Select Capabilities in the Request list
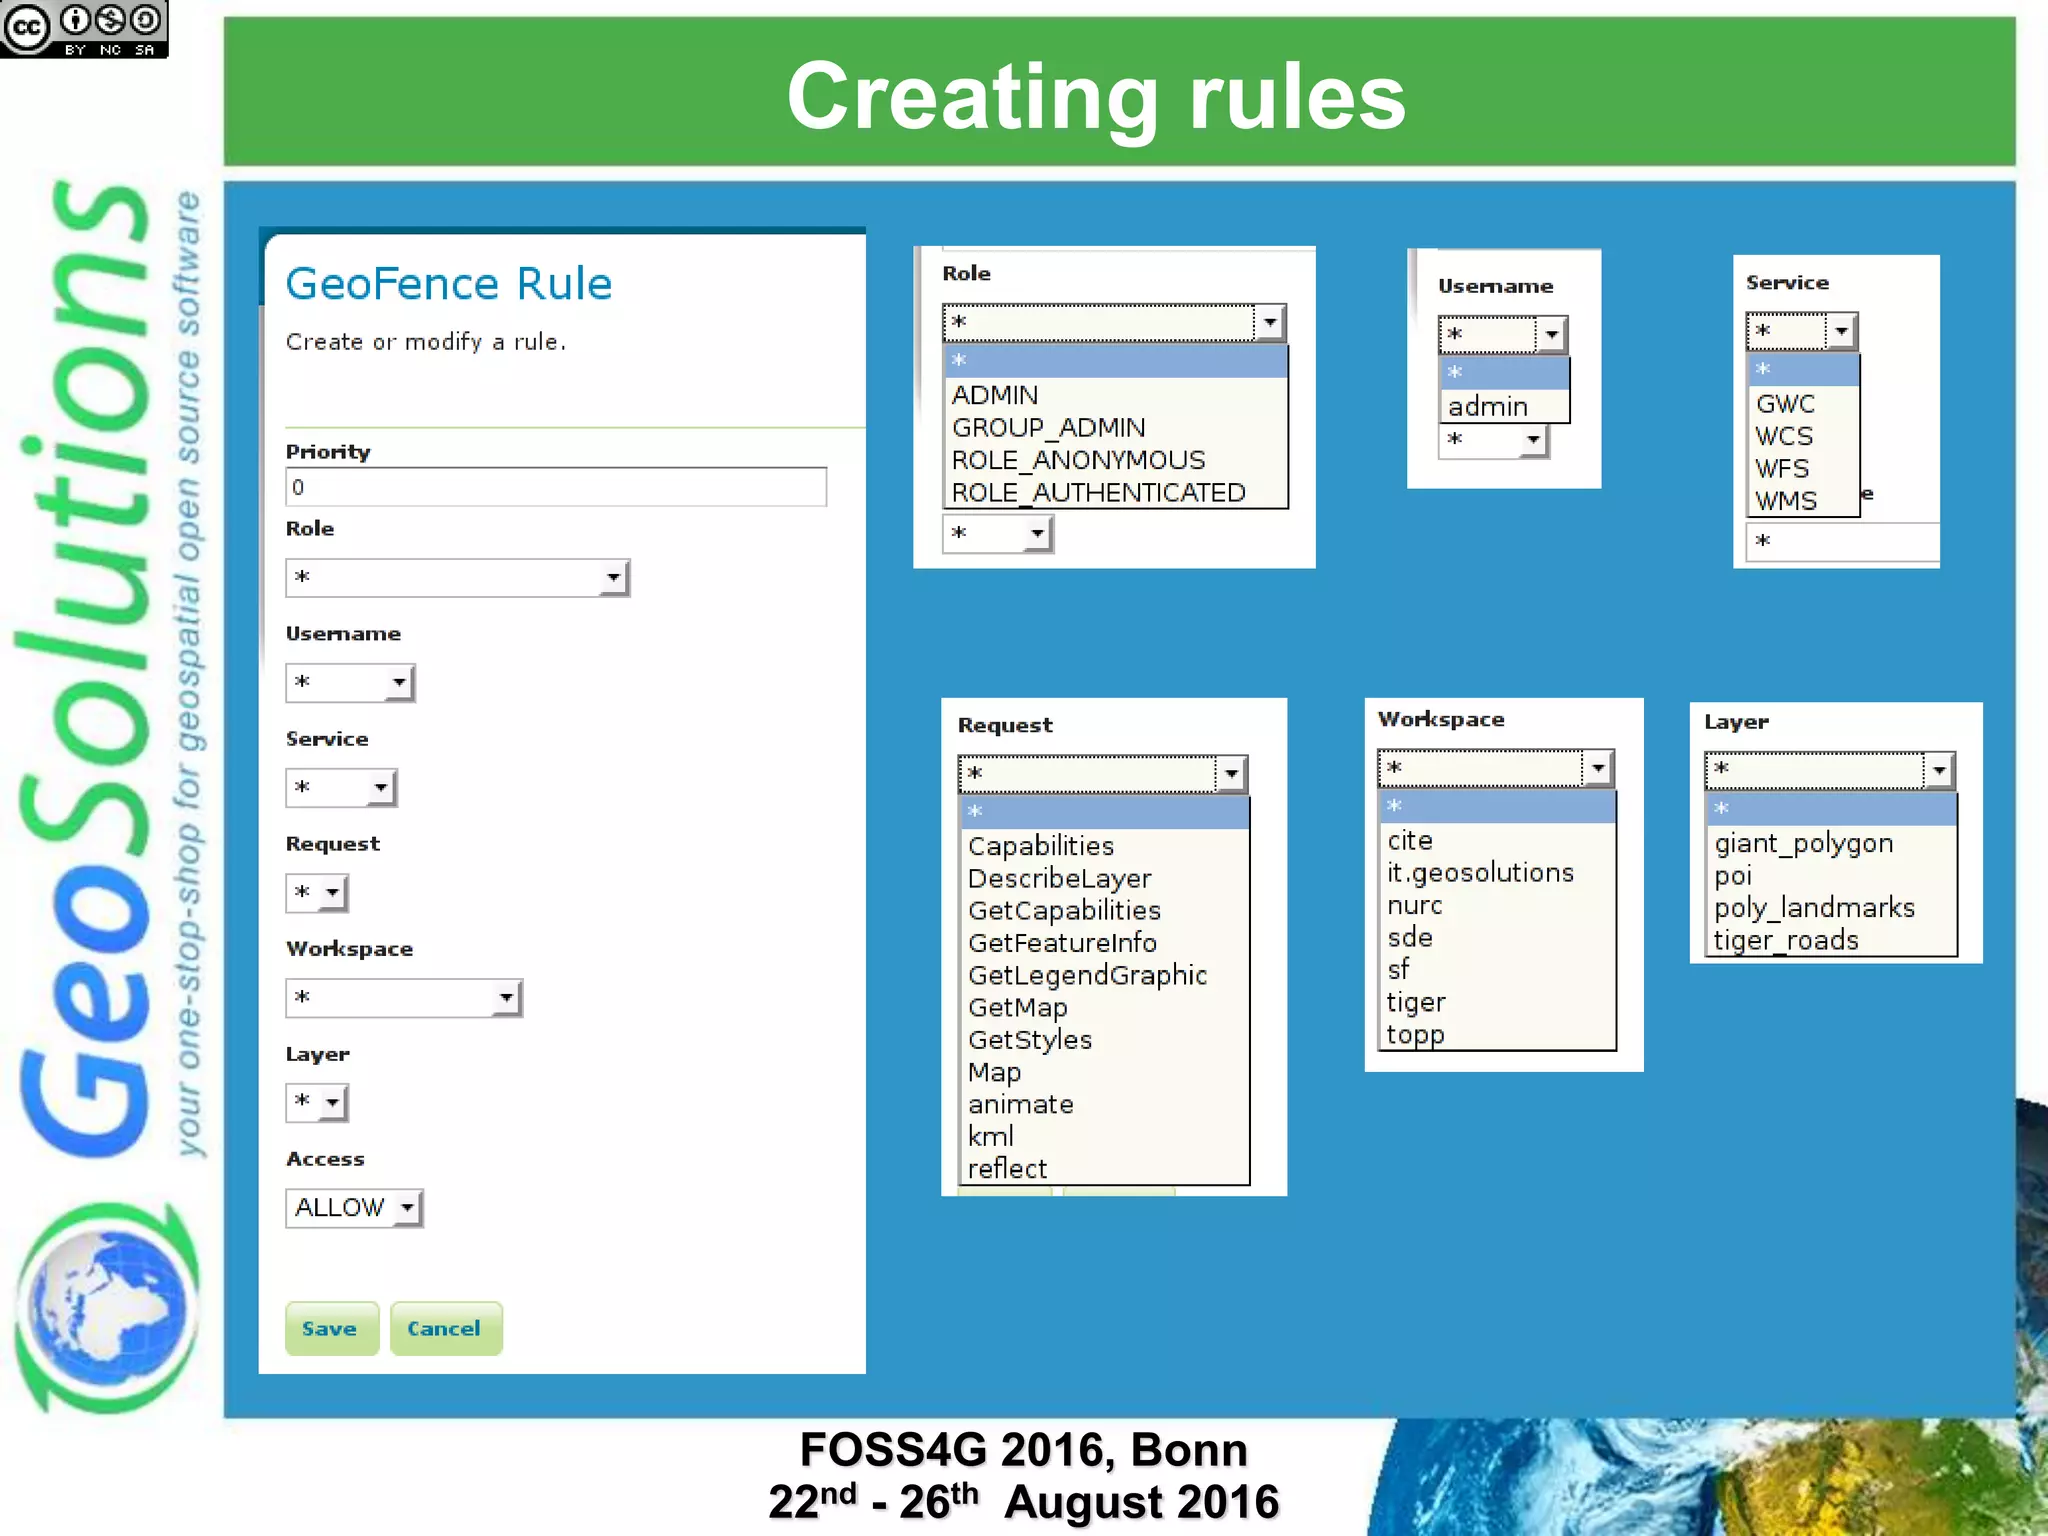 coord(1105,846)
